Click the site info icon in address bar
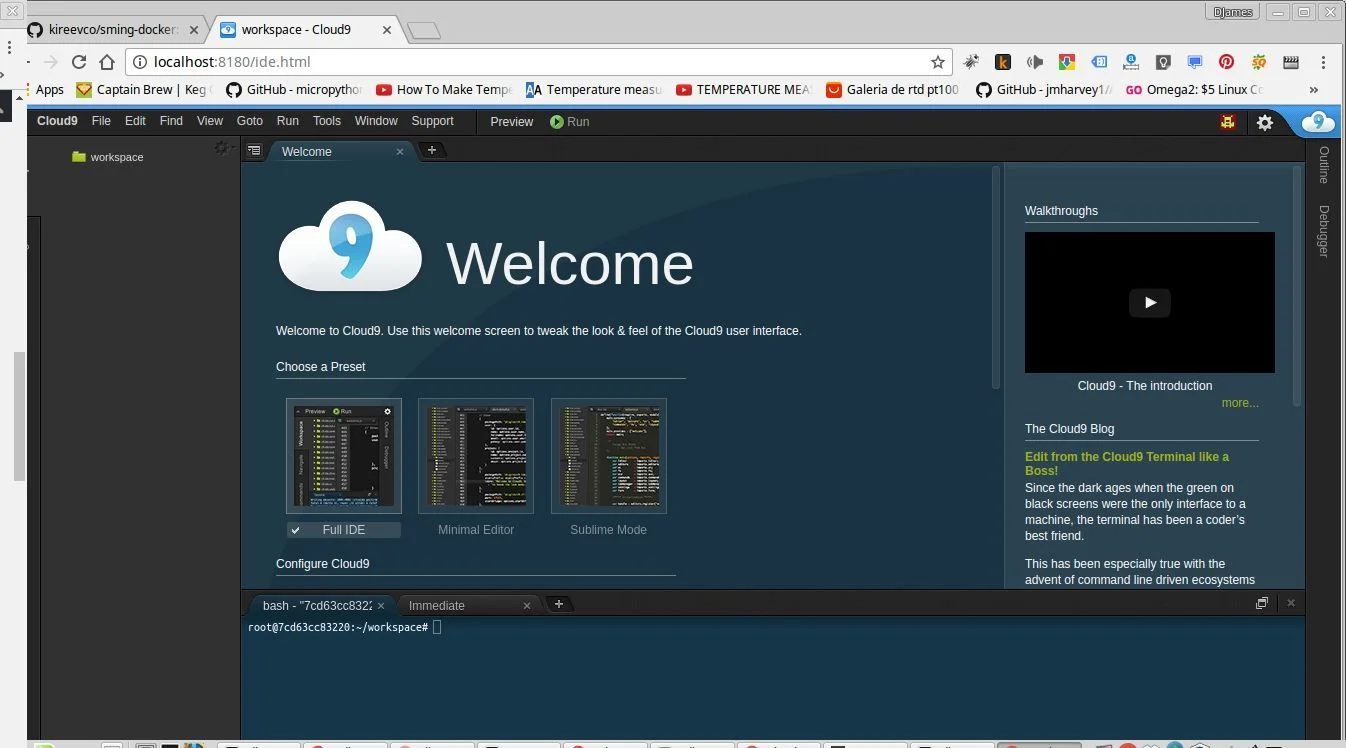 (140, 62)
